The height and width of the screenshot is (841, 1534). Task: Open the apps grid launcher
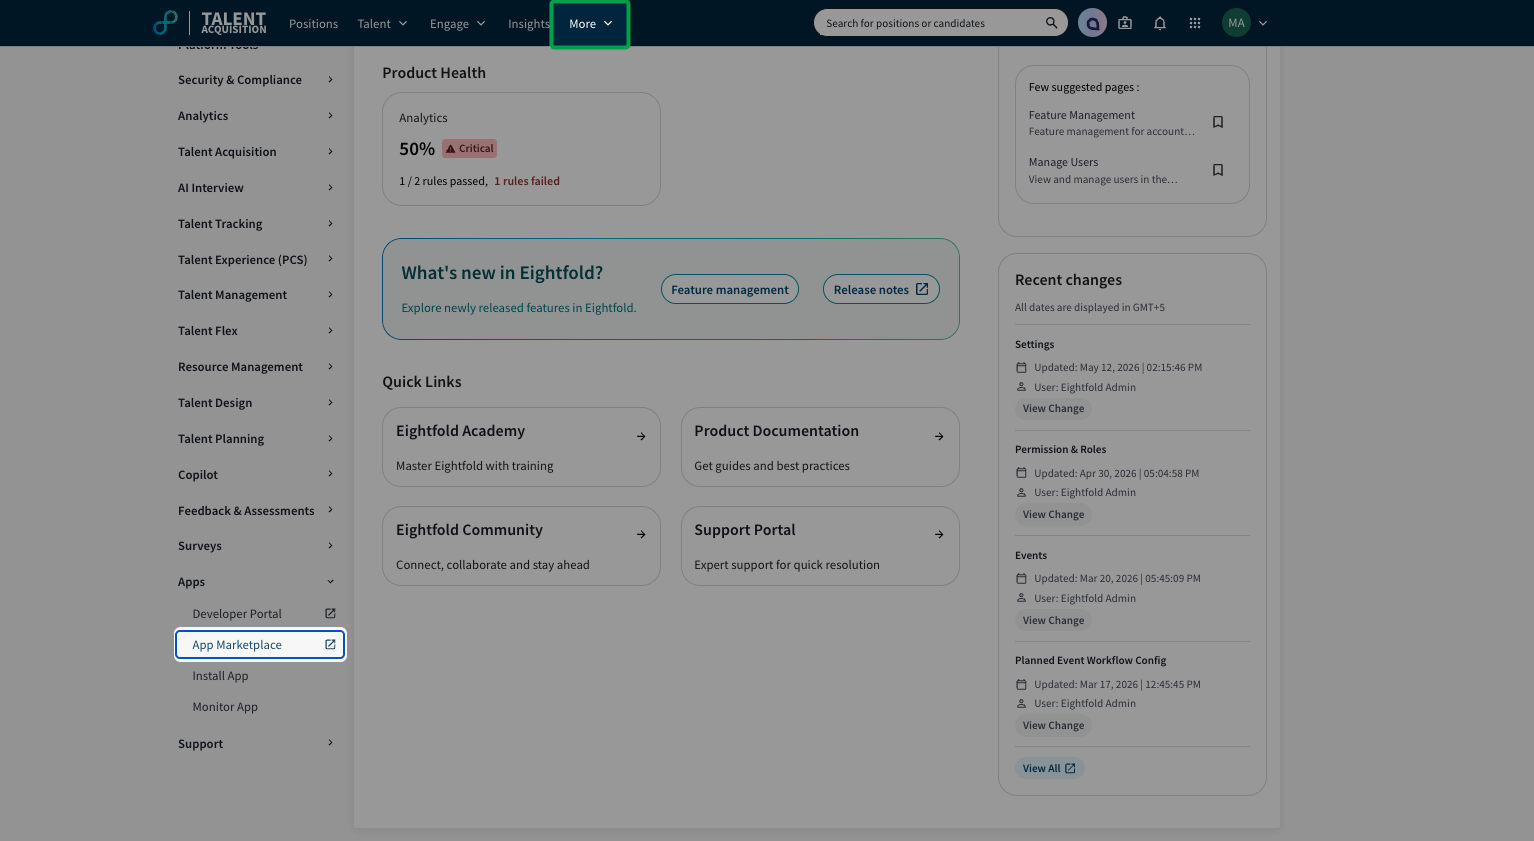pos(1195,23)
